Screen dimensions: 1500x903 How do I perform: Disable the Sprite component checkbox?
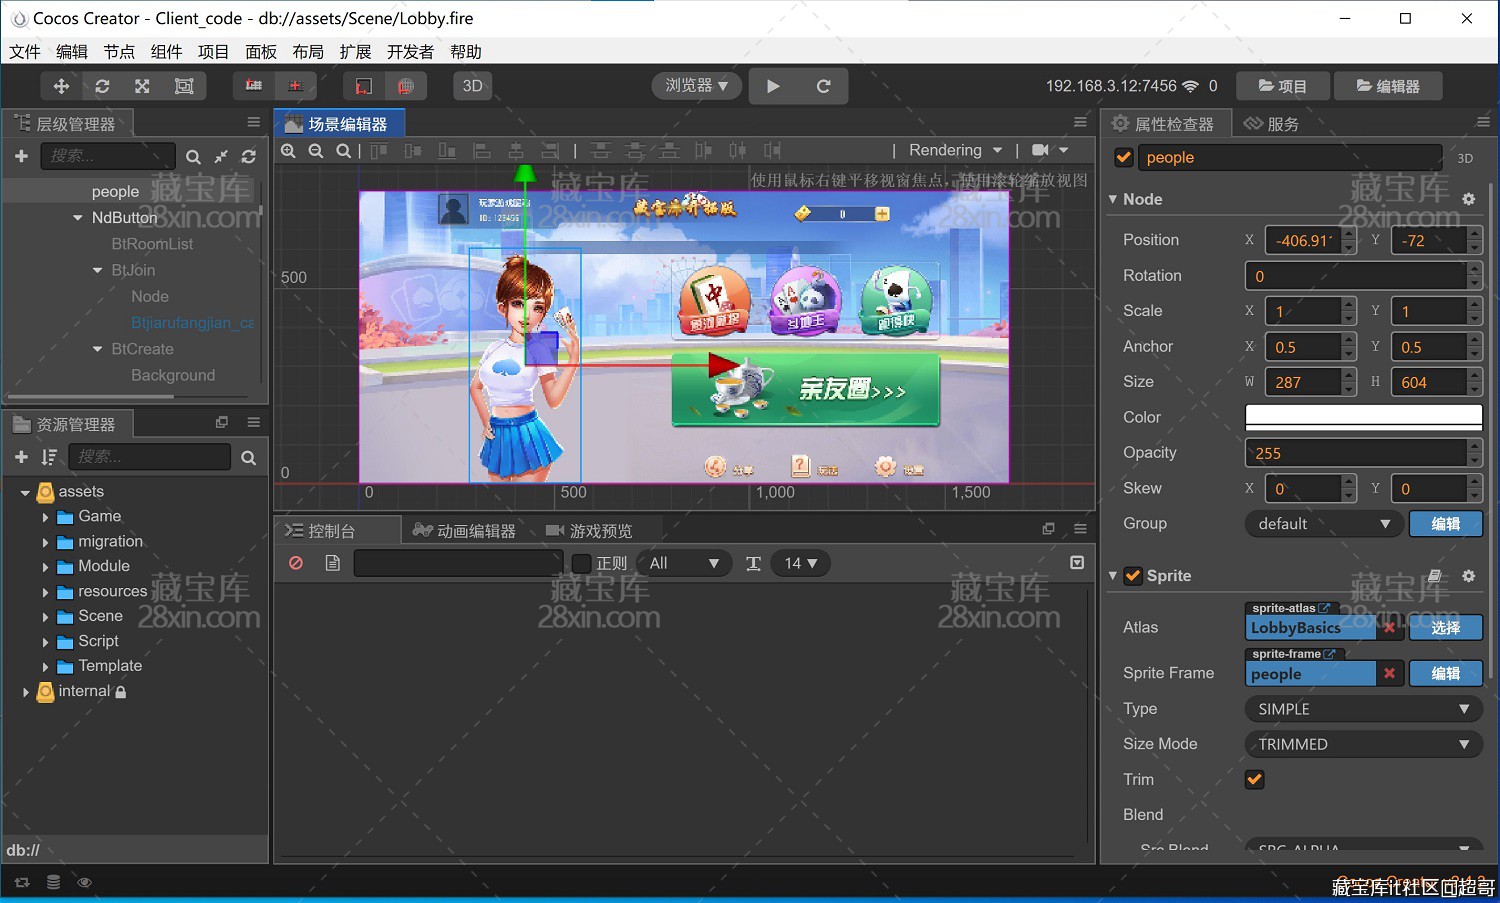click(1133, 576)
